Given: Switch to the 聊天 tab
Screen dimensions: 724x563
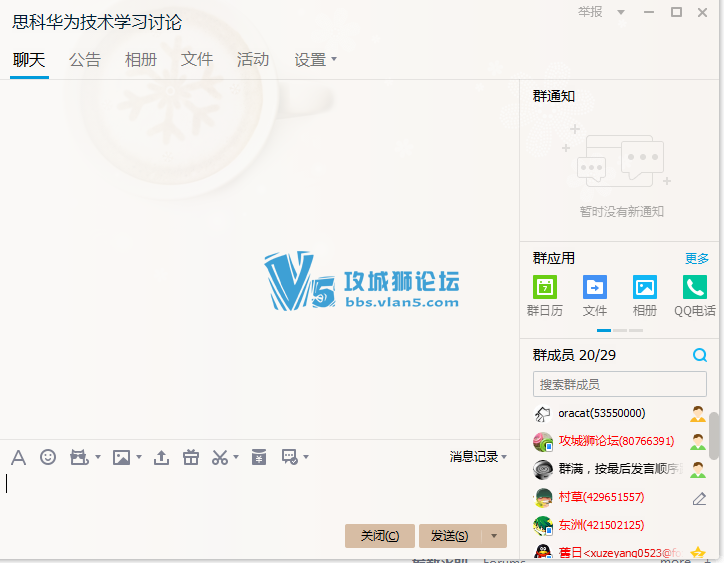Looking at the screenshot, I should (x=29, y=60).
